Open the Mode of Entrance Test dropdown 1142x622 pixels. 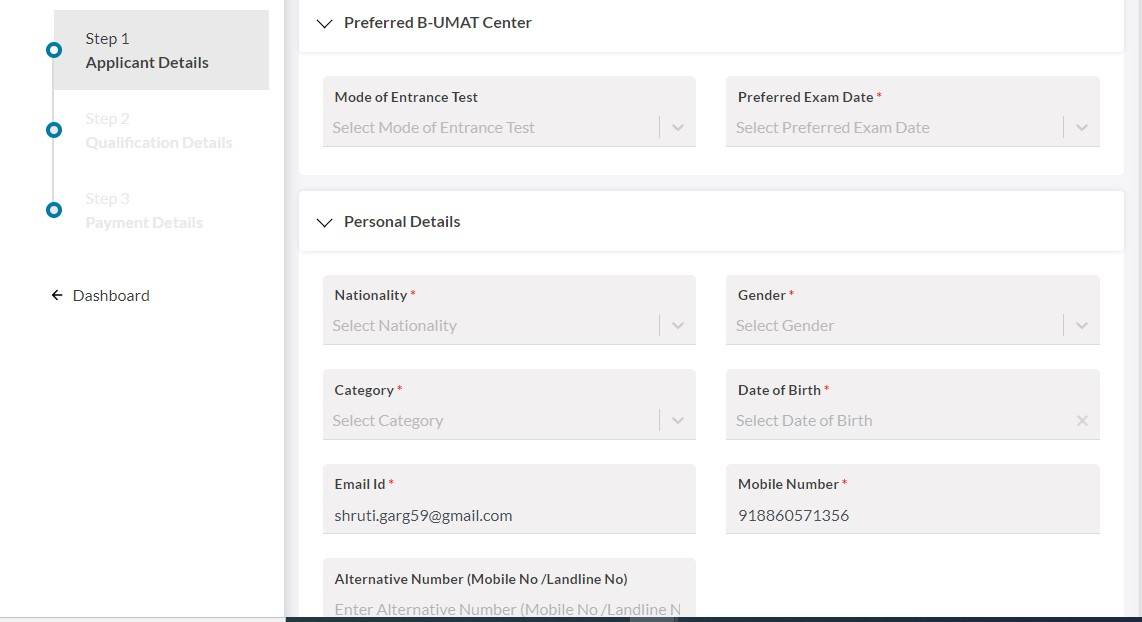click(494, 128)
